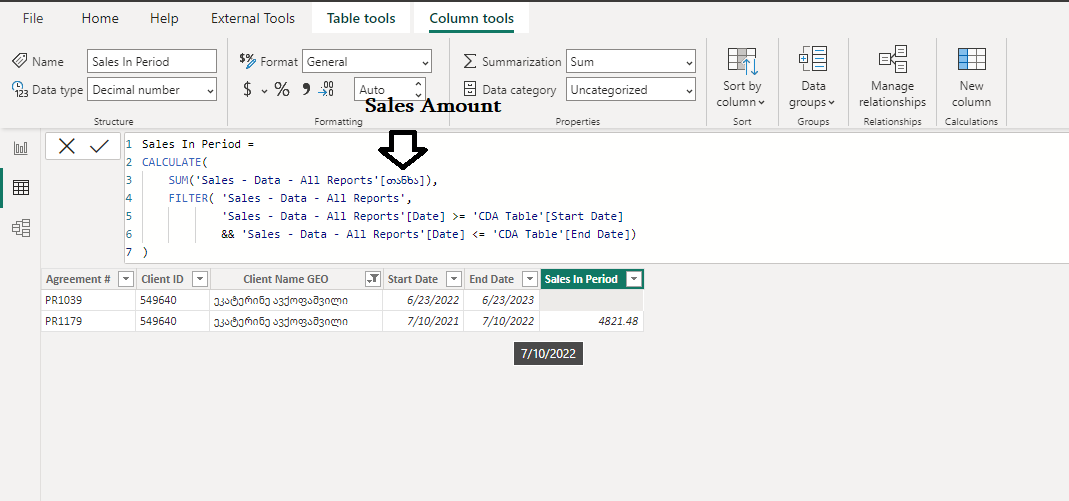The height and width of the screenshot is (501, 1069).
Task: Click the decimal places icon
Action: pos(327,89)
